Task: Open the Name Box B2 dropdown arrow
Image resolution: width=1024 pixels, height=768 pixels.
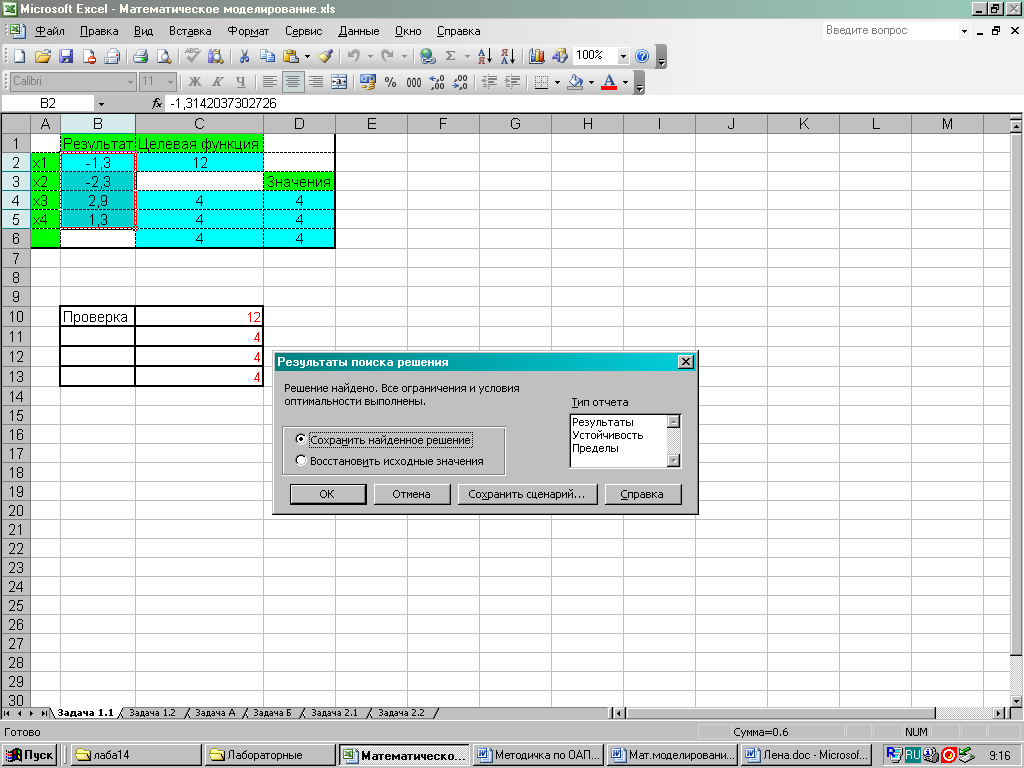Action: (101, 103)
